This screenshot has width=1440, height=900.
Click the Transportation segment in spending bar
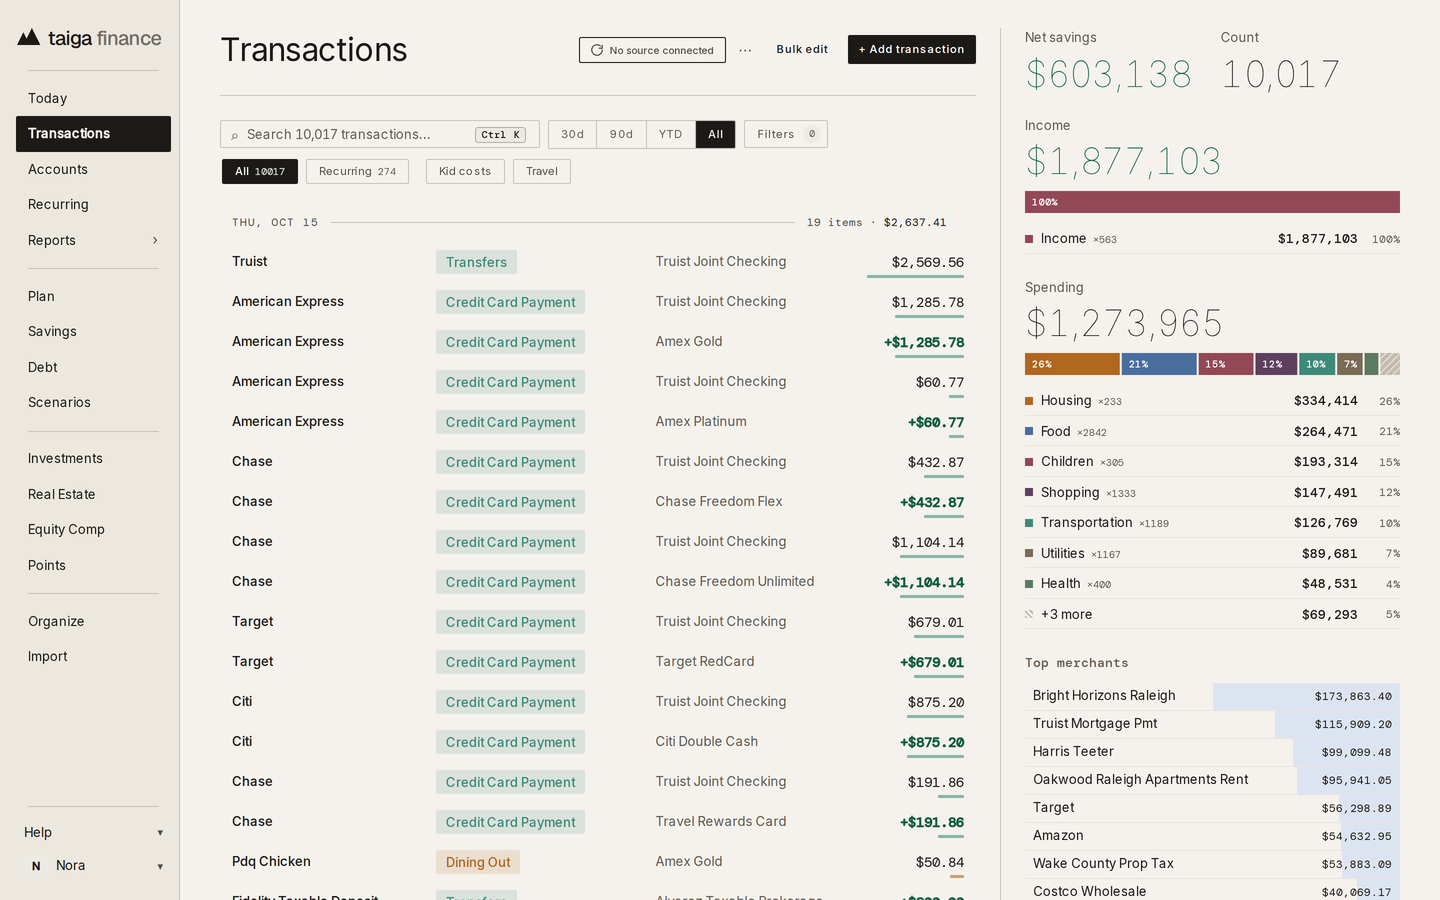coord(1317,364)
